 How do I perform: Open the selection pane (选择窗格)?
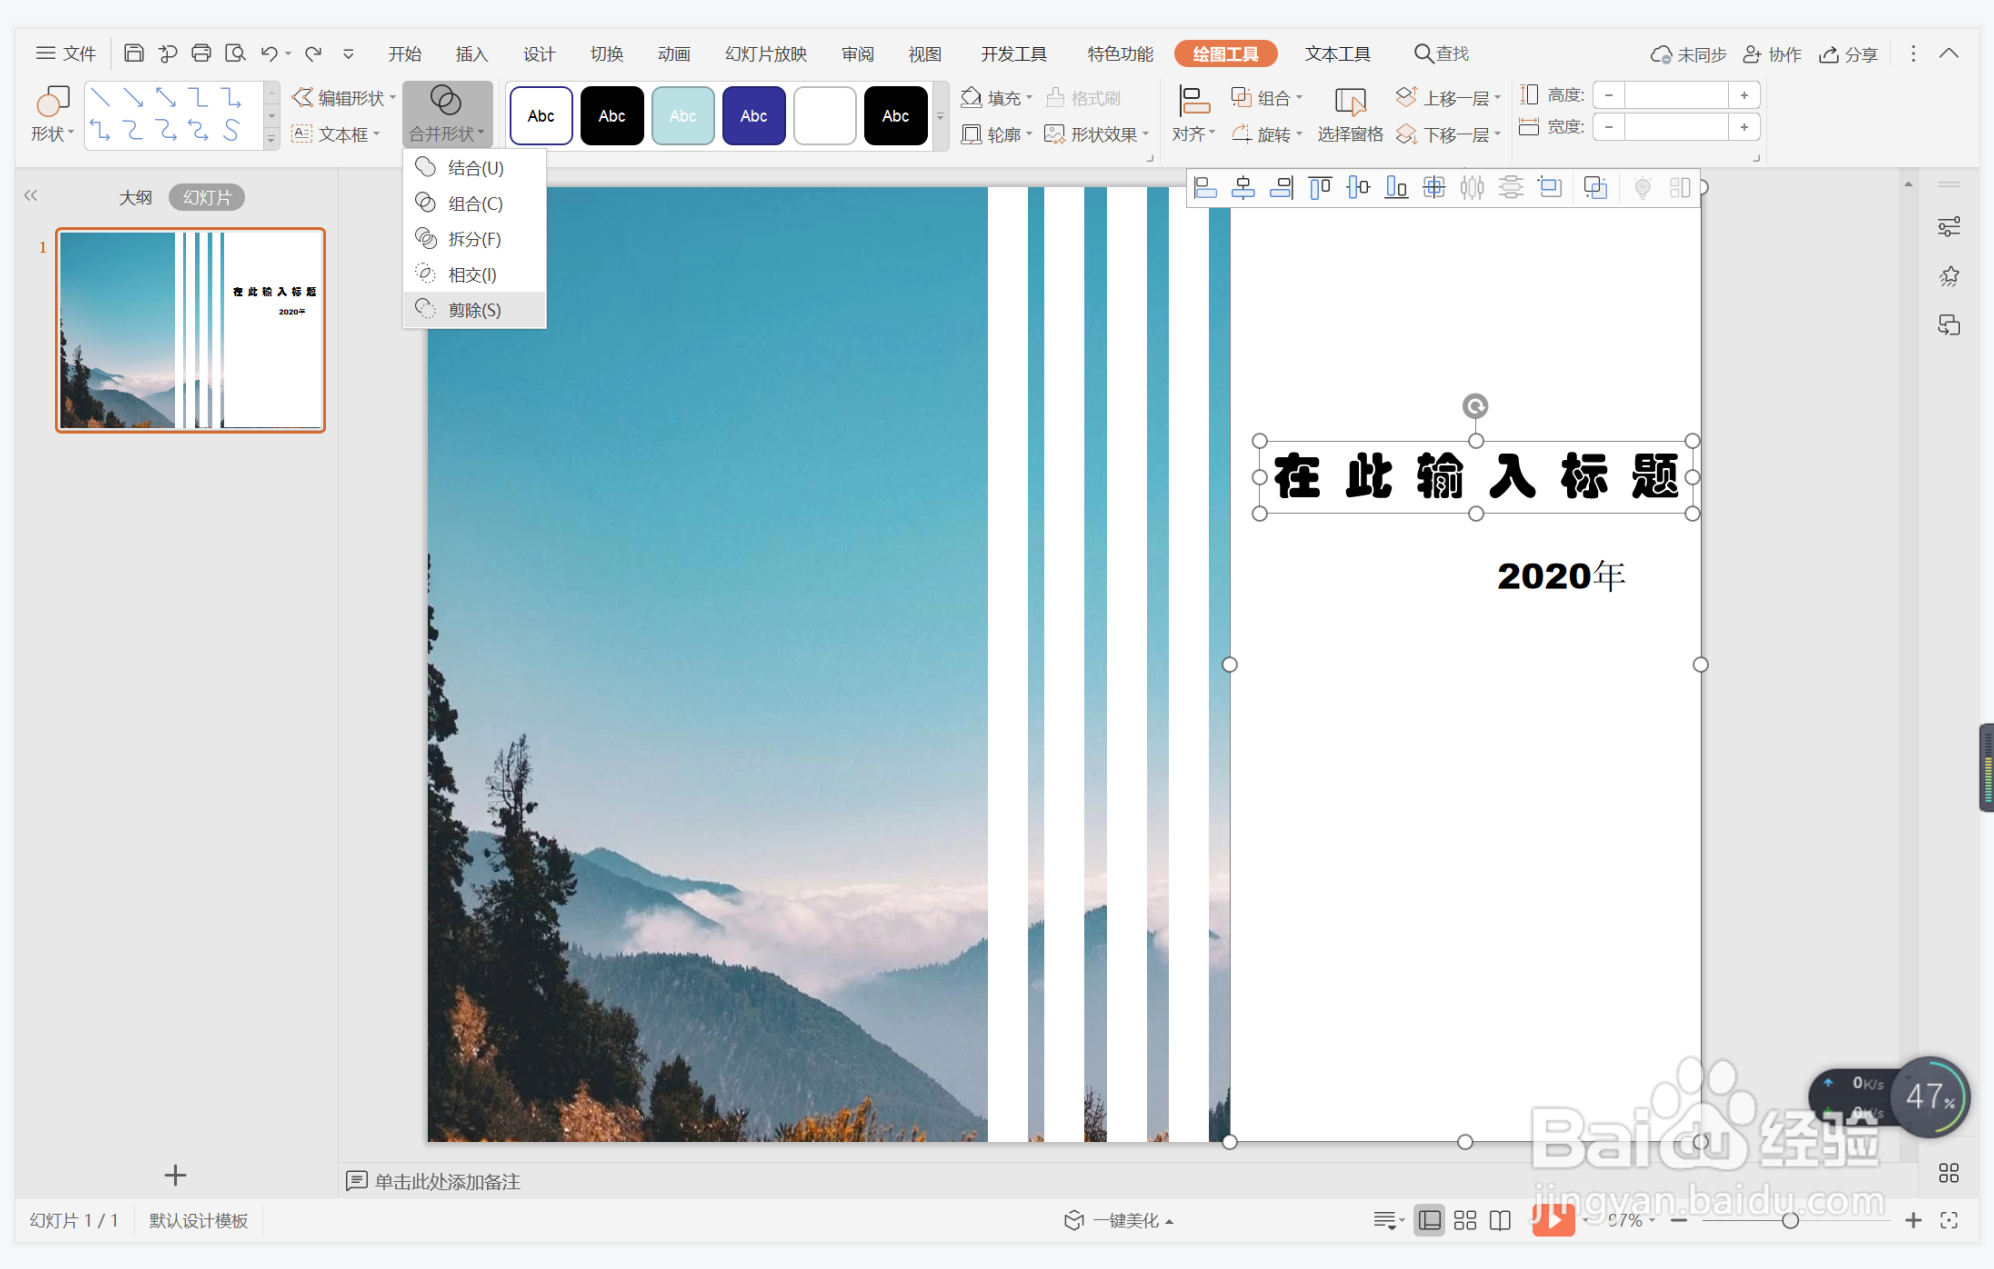[x=1349, y=114]
